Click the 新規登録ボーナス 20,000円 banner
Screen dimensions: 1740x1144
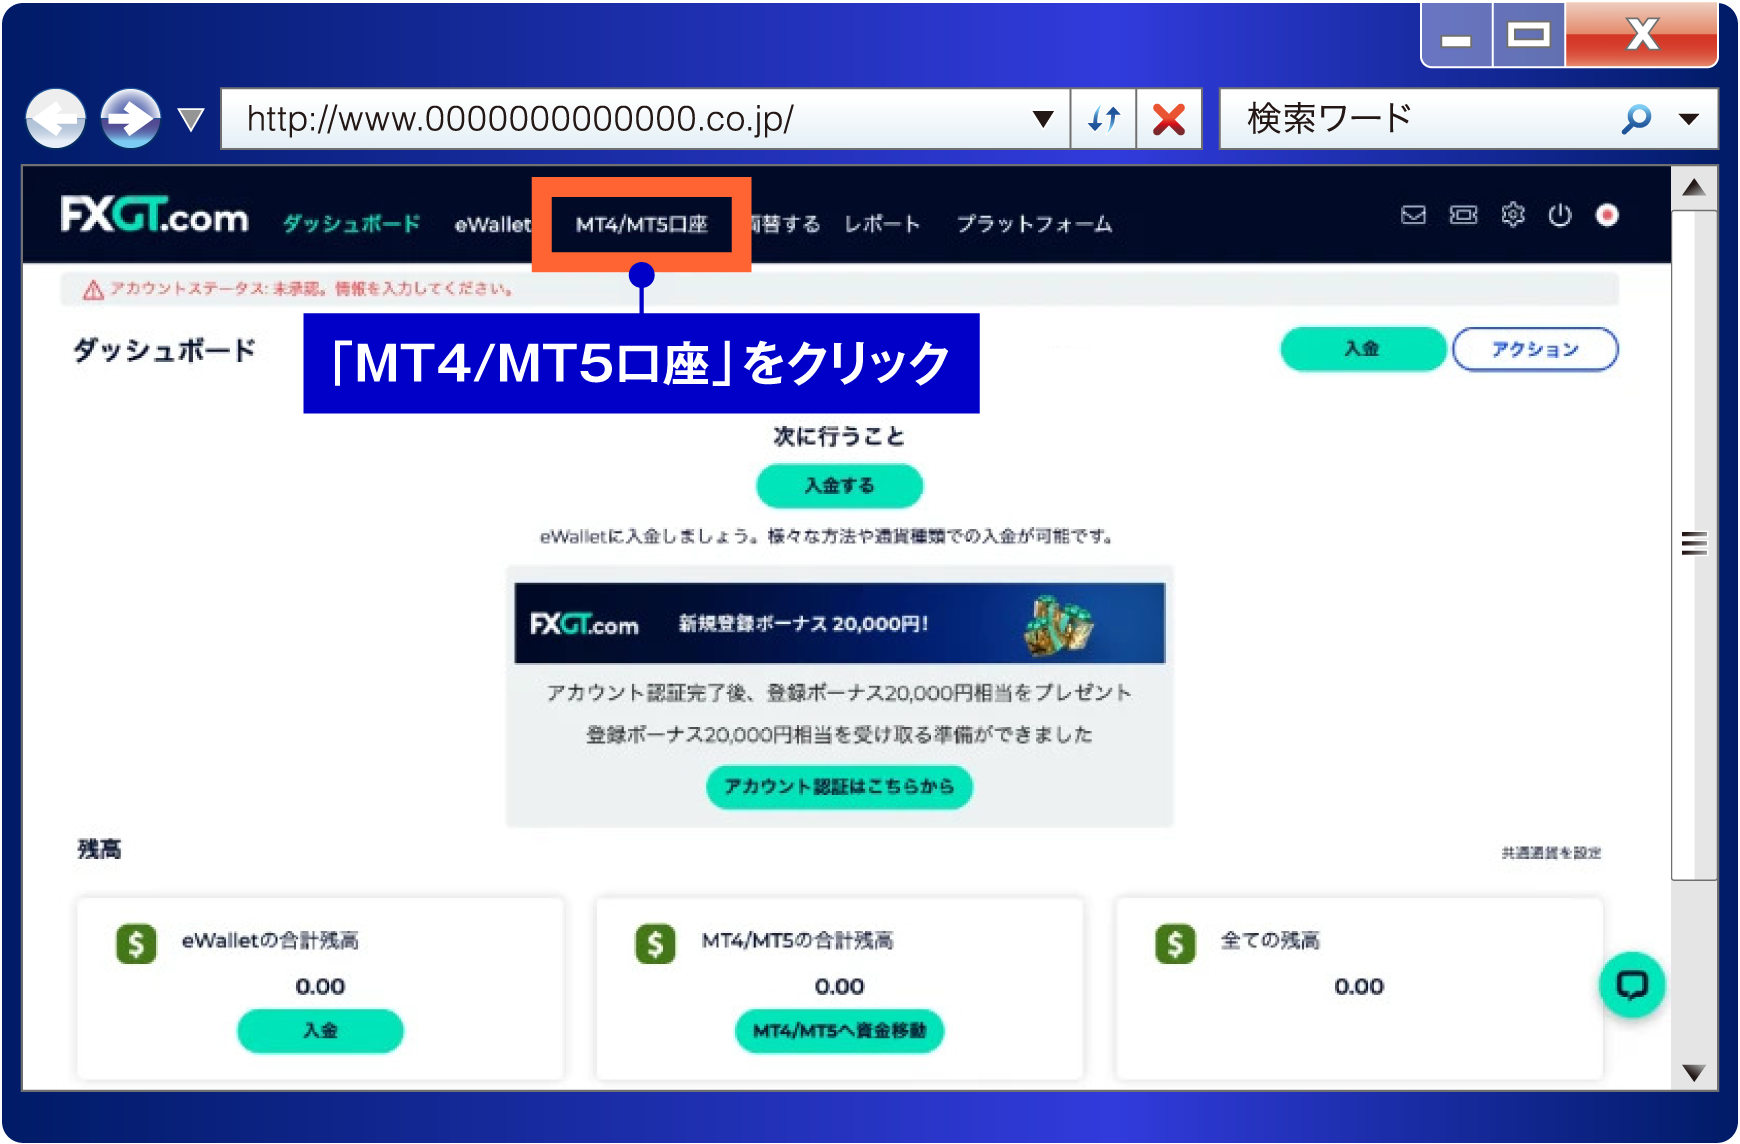coord(840,623)
